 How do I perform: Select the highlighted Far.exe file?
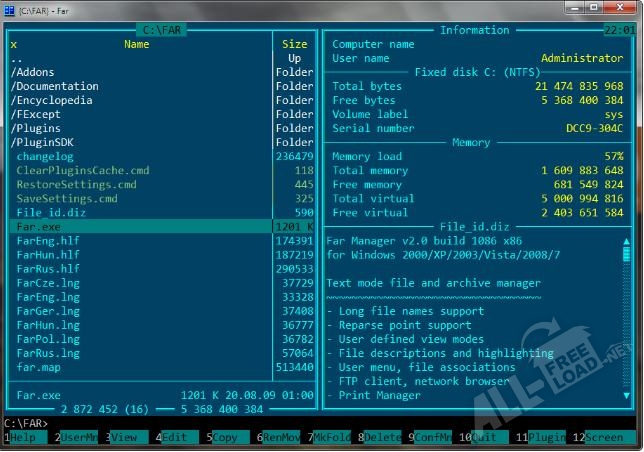click(38, 227)
